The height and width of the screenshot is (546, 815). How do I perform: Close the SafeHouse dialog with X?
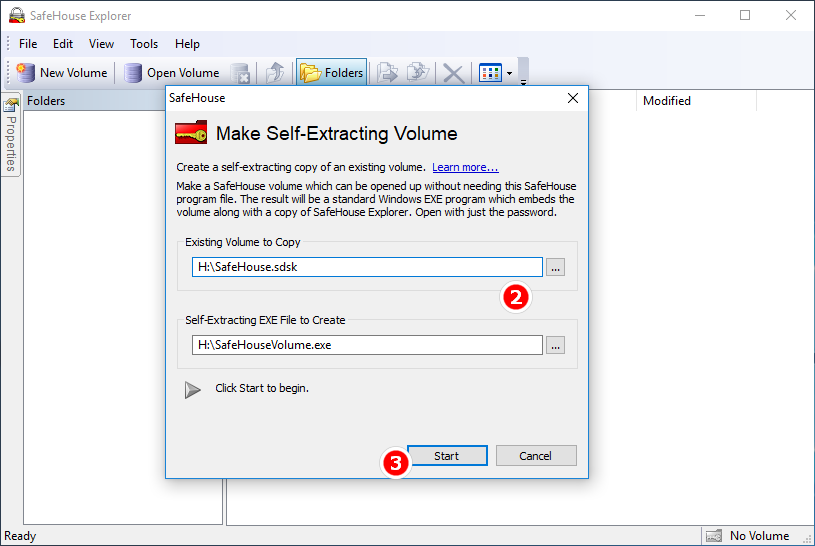(573, 98)
